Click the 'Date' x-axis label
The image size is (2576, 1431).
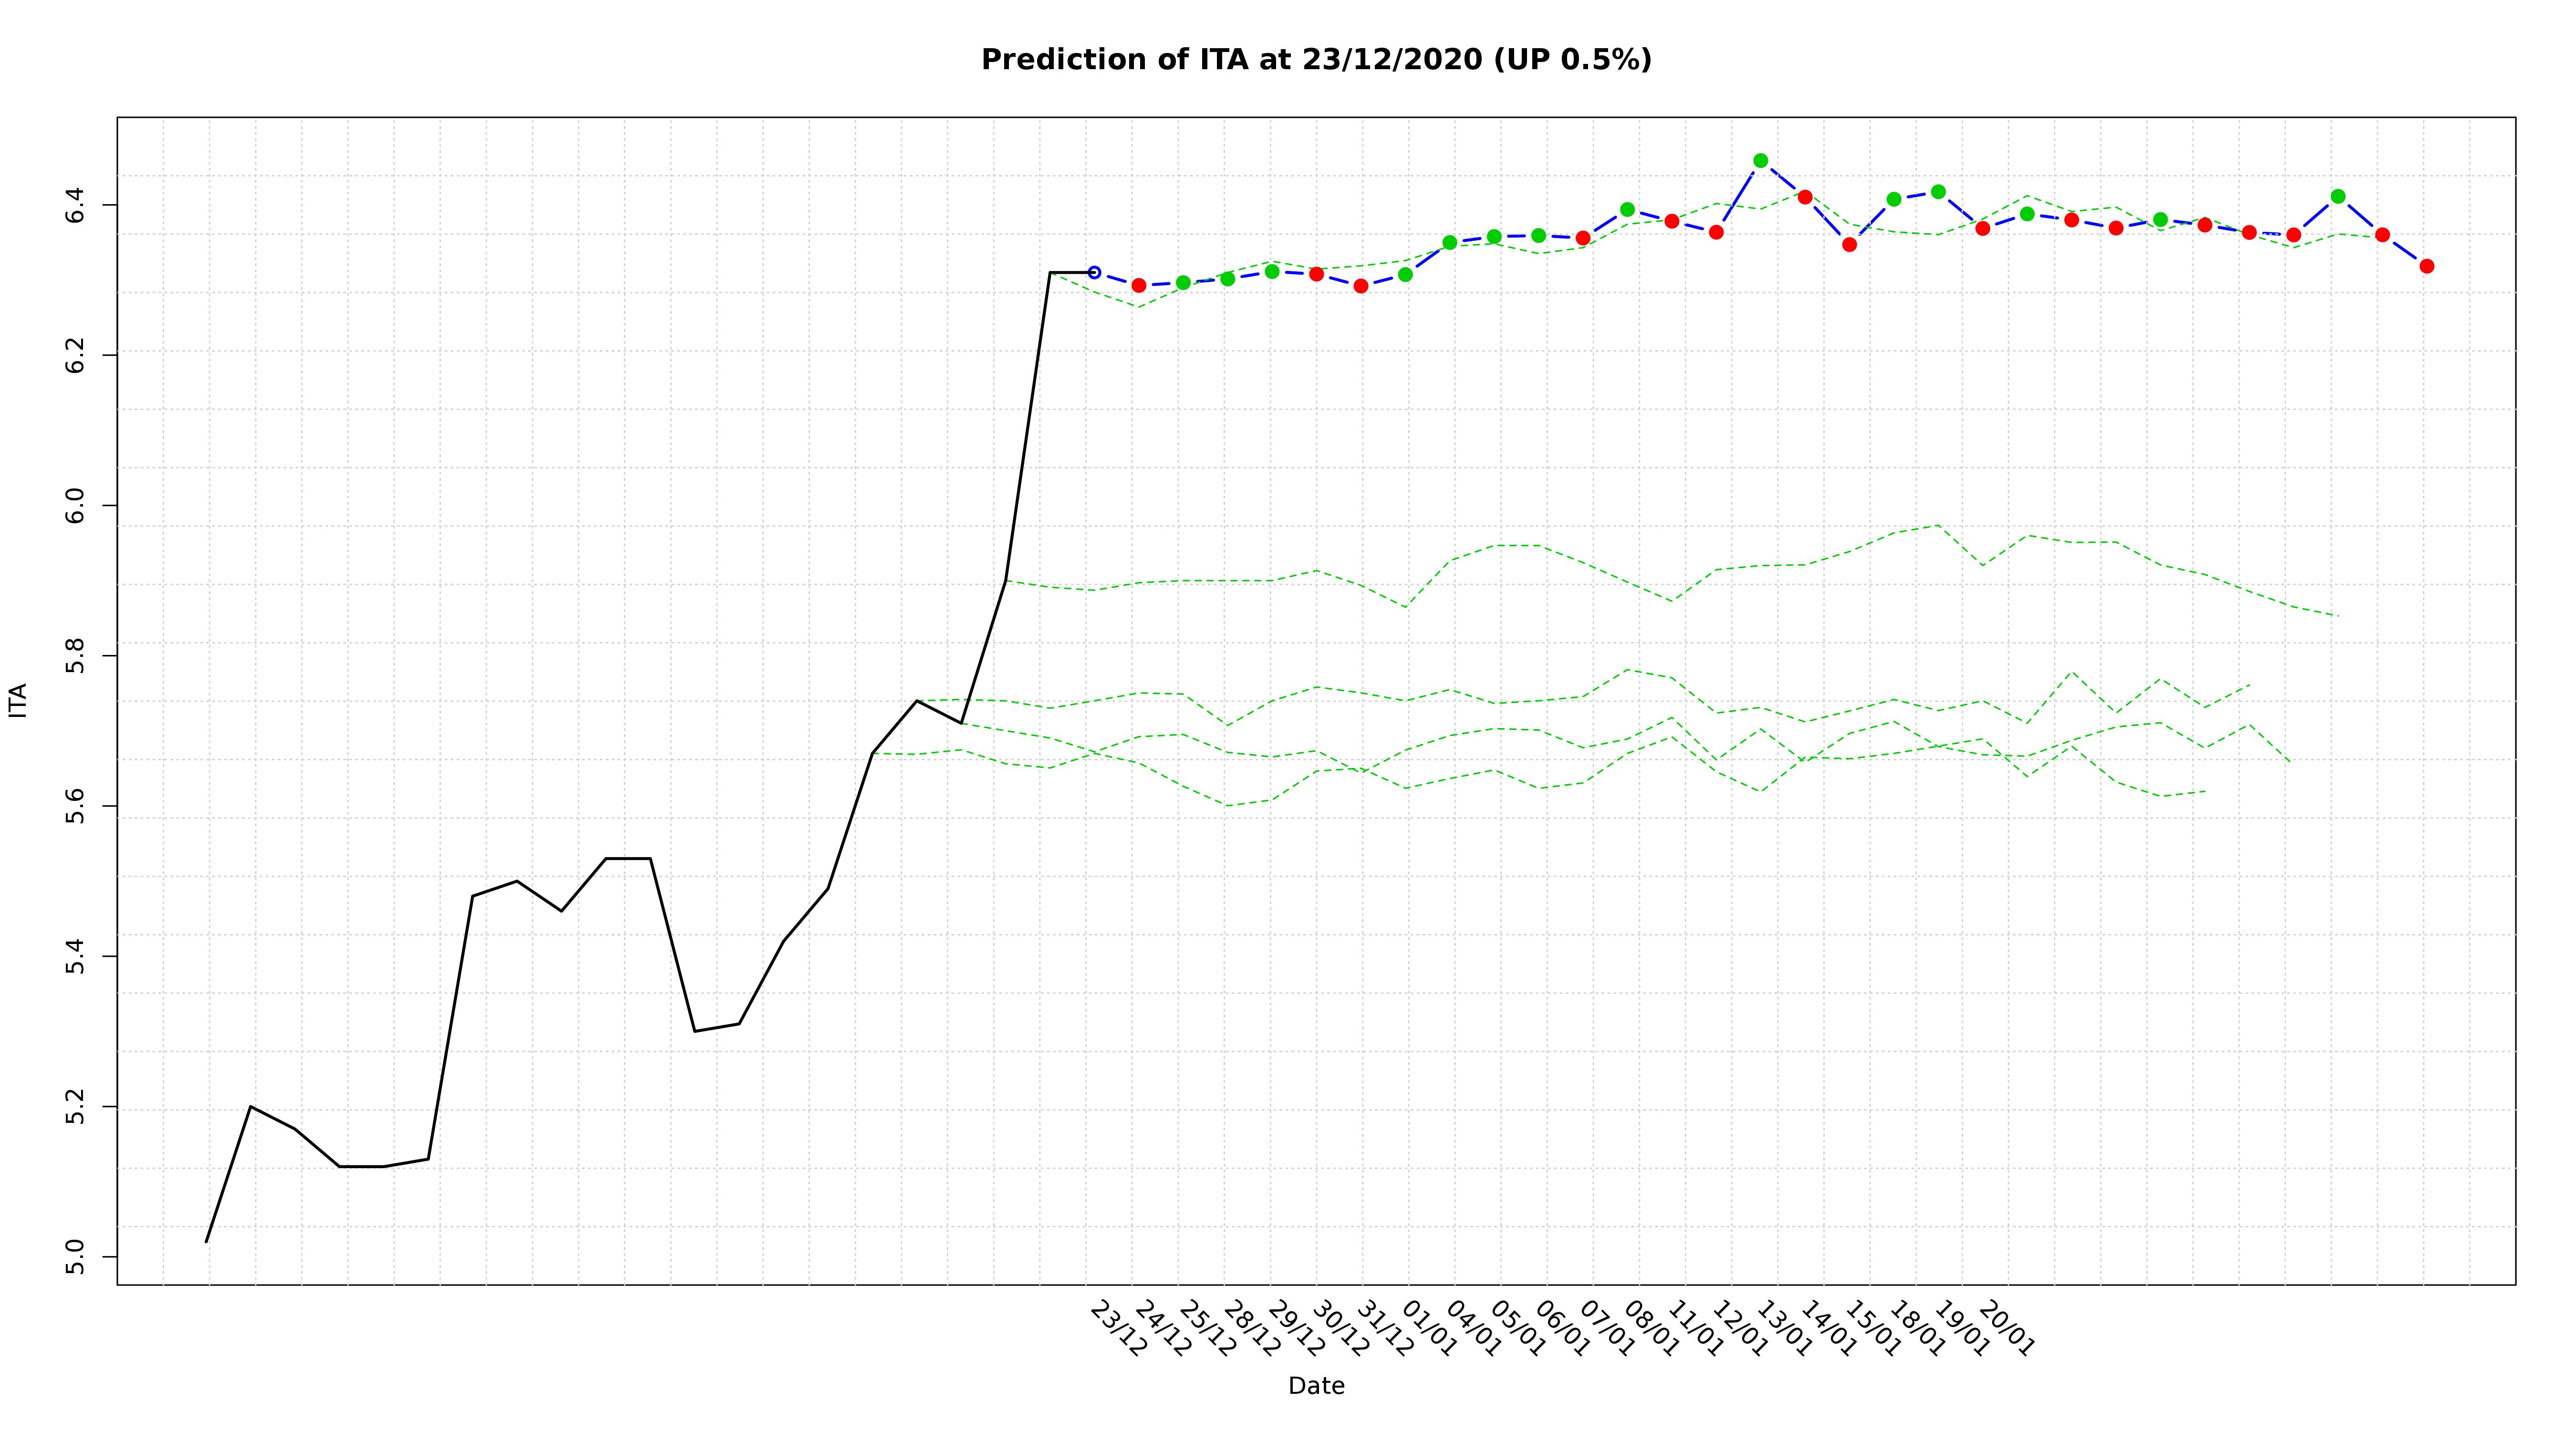click(1316, 1386)
